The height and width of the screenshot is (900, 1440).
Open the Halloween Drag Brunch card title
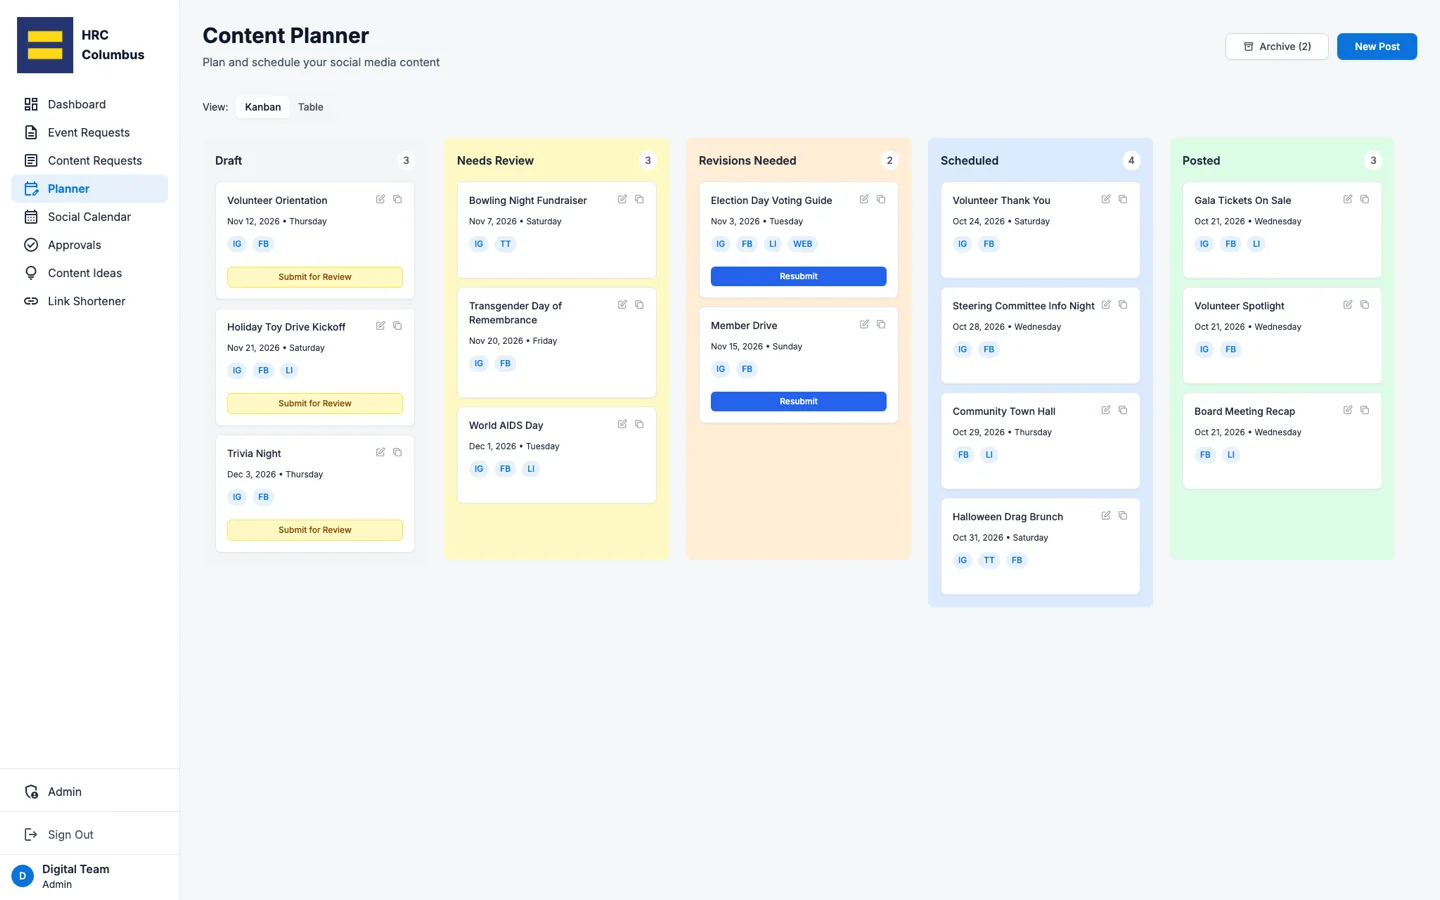click(x=1008, y=517)
